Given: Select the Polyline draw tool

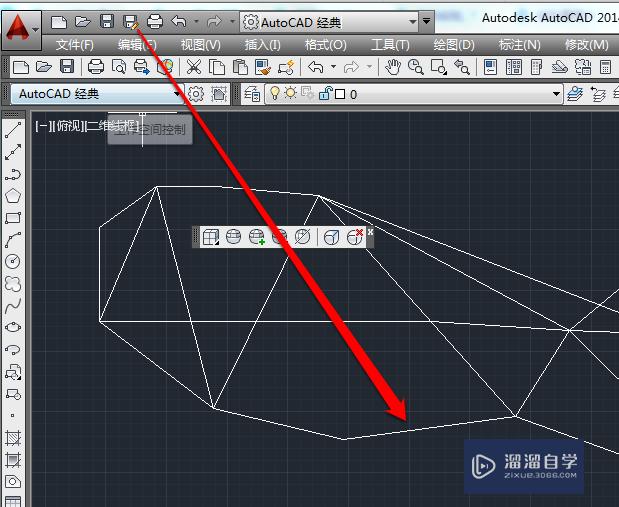Looking at the screenshot, I should coord(13,174).
